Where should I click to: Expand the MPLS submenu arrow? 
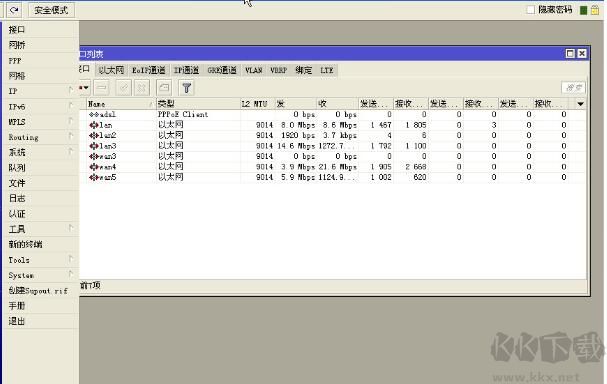(70, 121)
